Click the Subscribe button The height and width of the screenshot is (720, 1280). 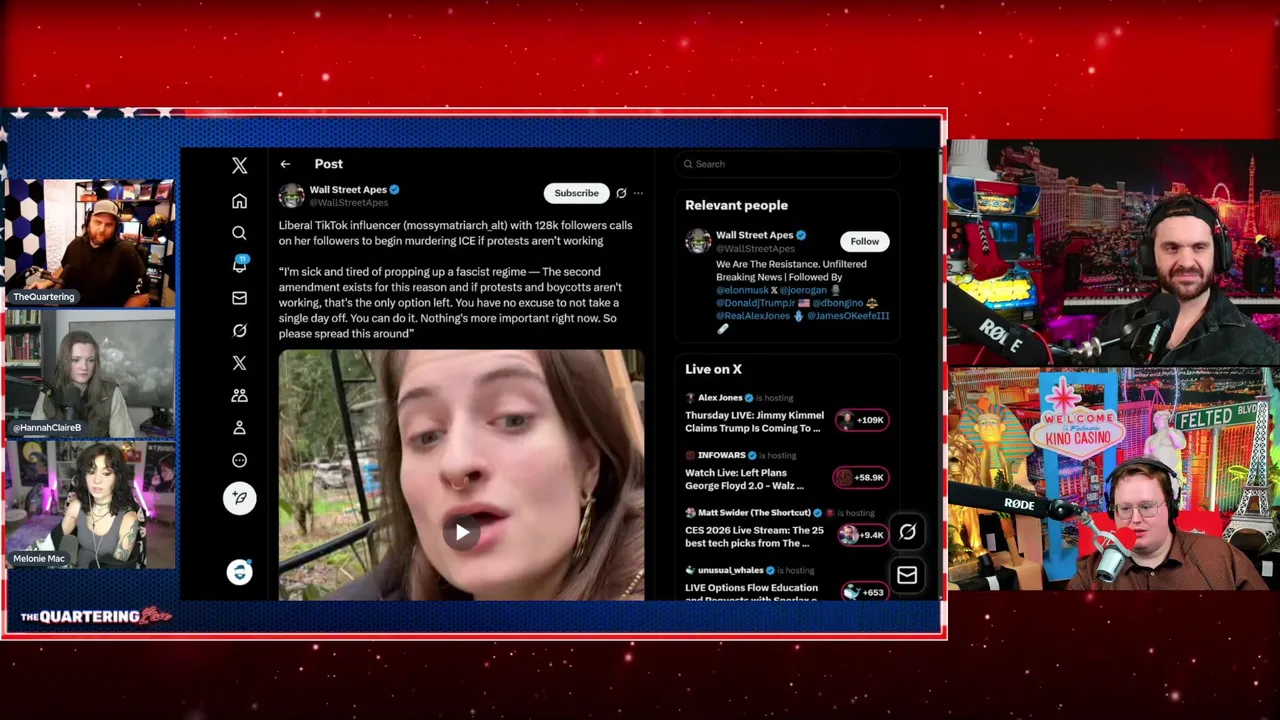(x=576, y=193)
